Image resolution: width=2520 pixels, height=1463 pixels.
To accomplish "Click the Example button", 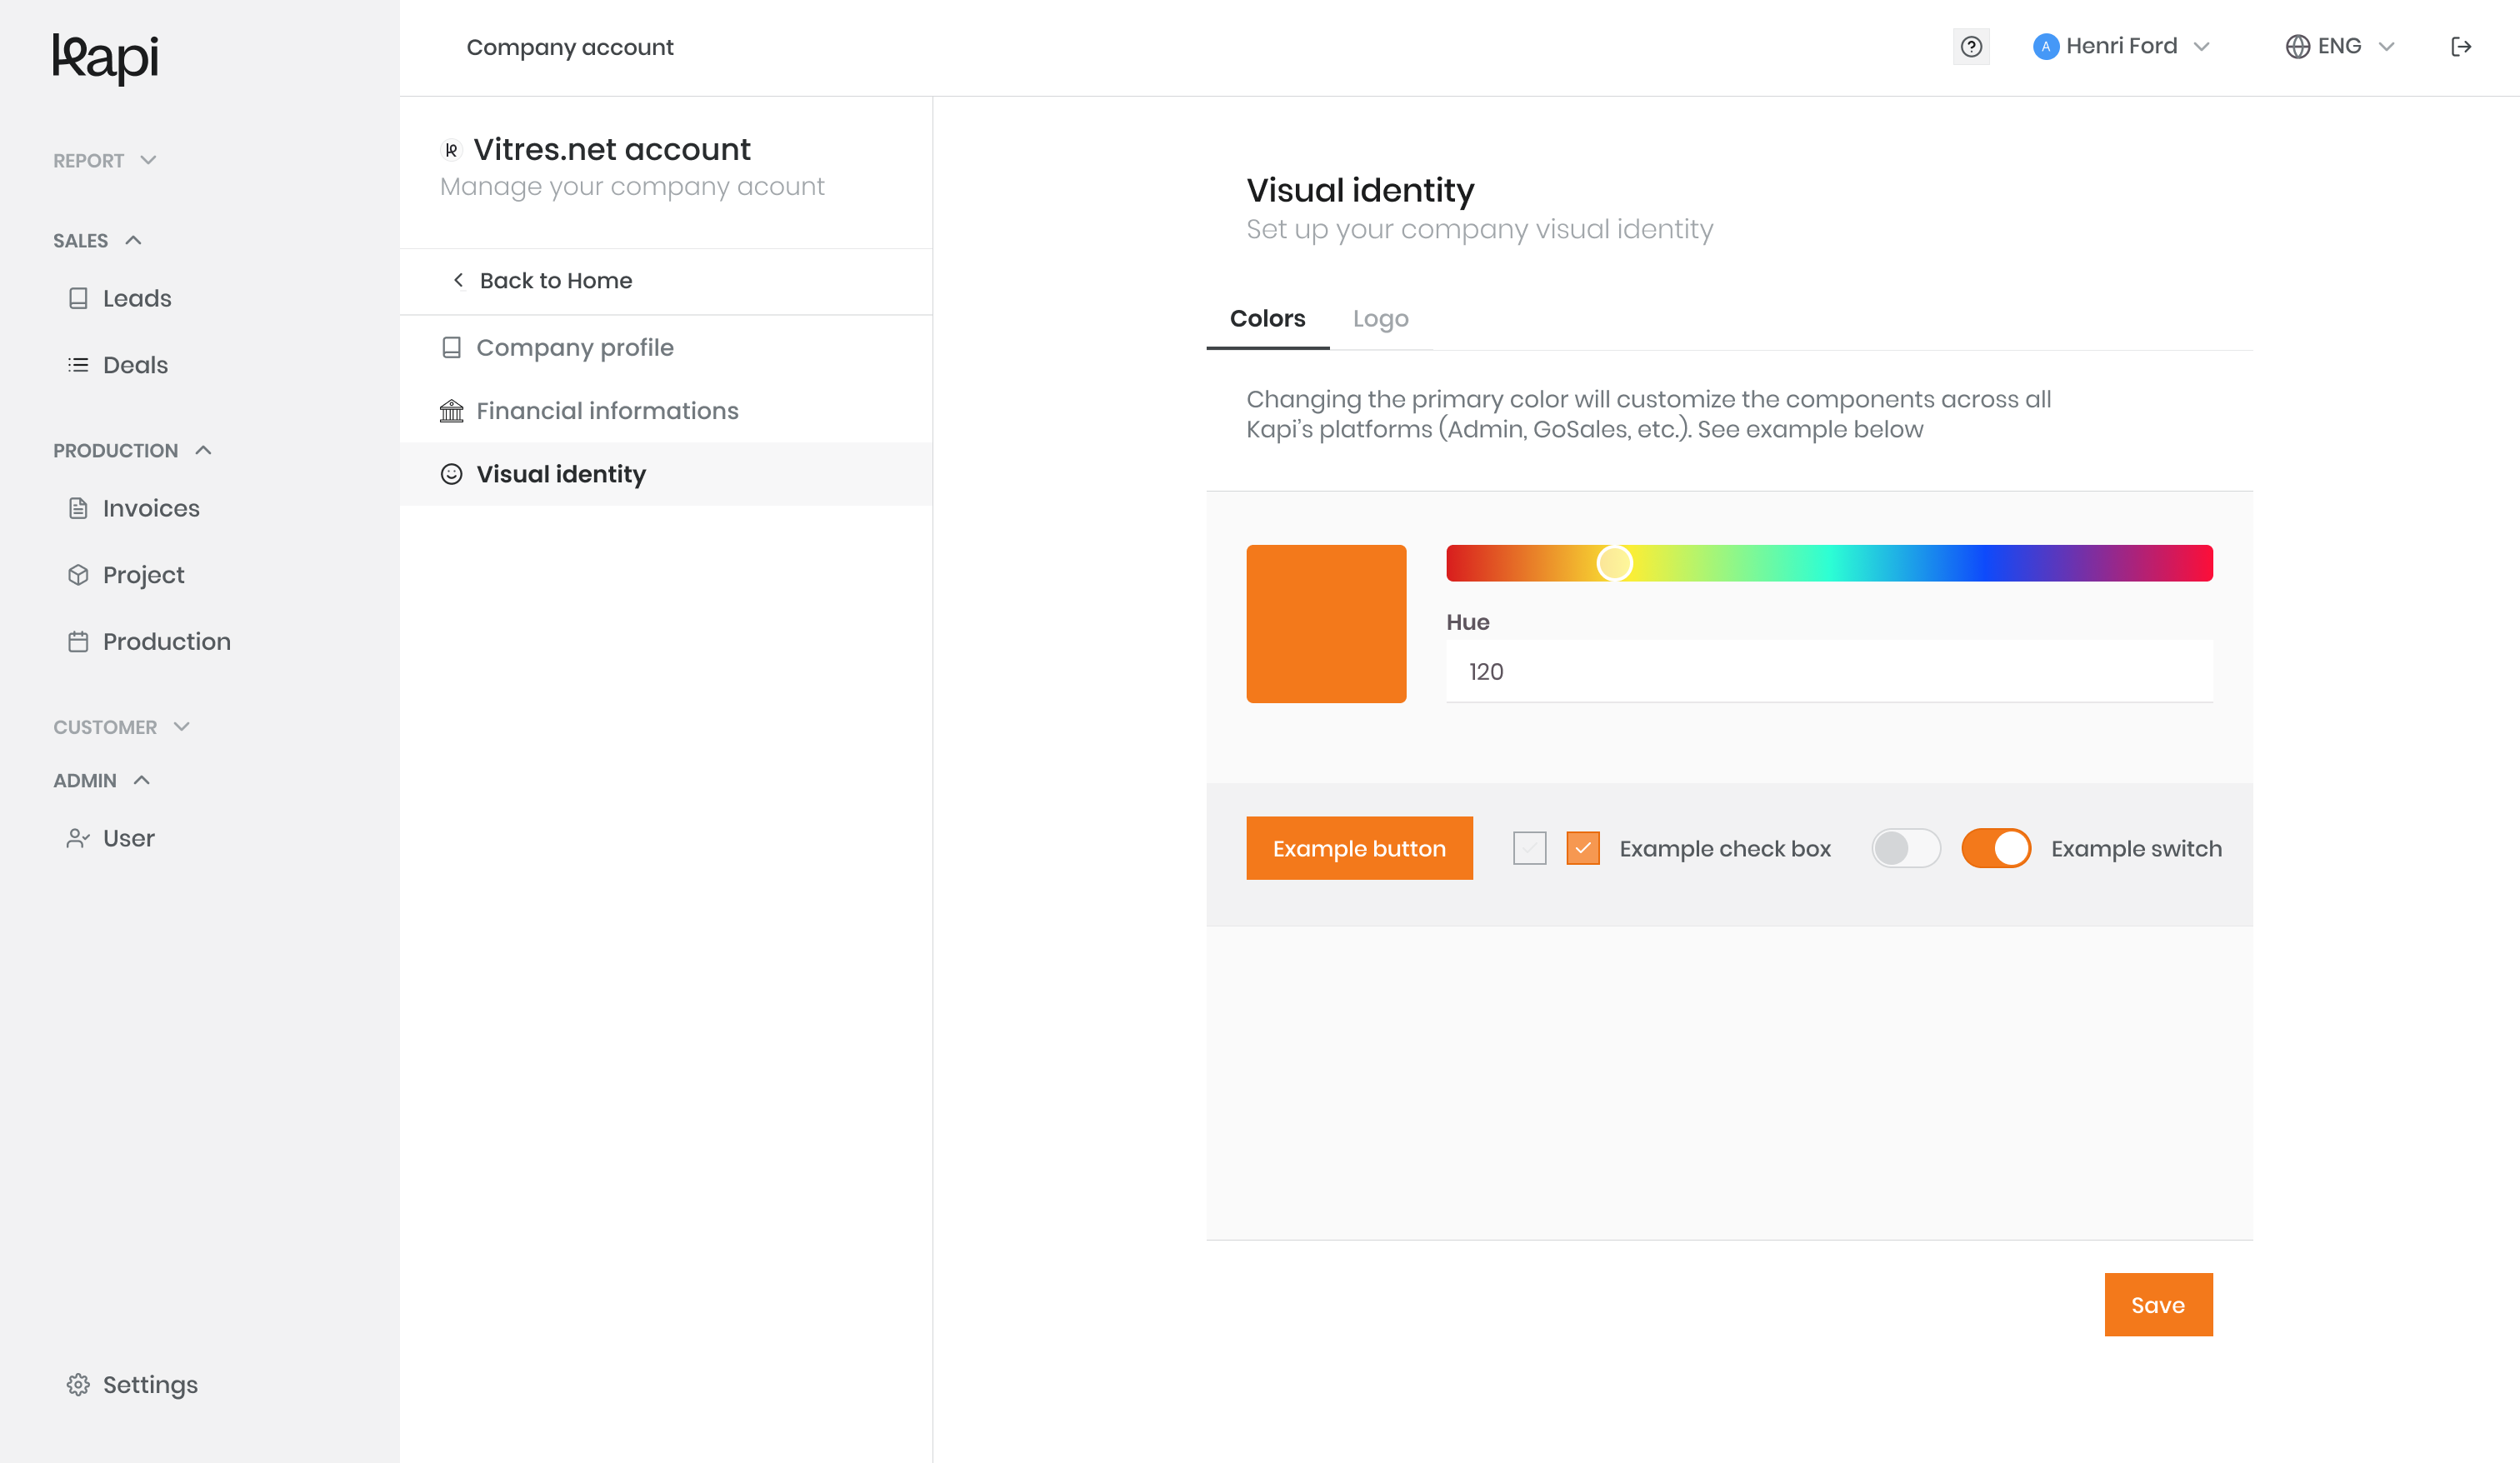I will (1359, 848).
